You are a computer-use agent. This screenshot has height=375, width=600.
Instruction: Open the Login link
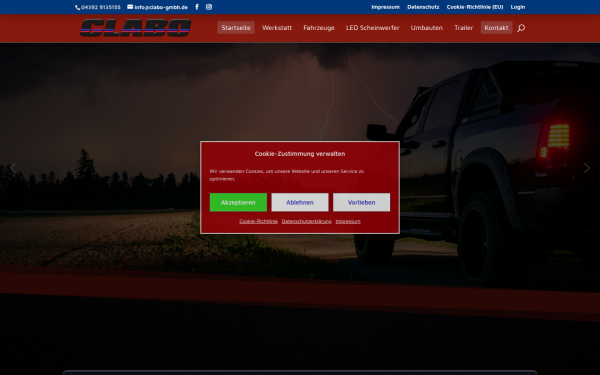pos(518,7)
